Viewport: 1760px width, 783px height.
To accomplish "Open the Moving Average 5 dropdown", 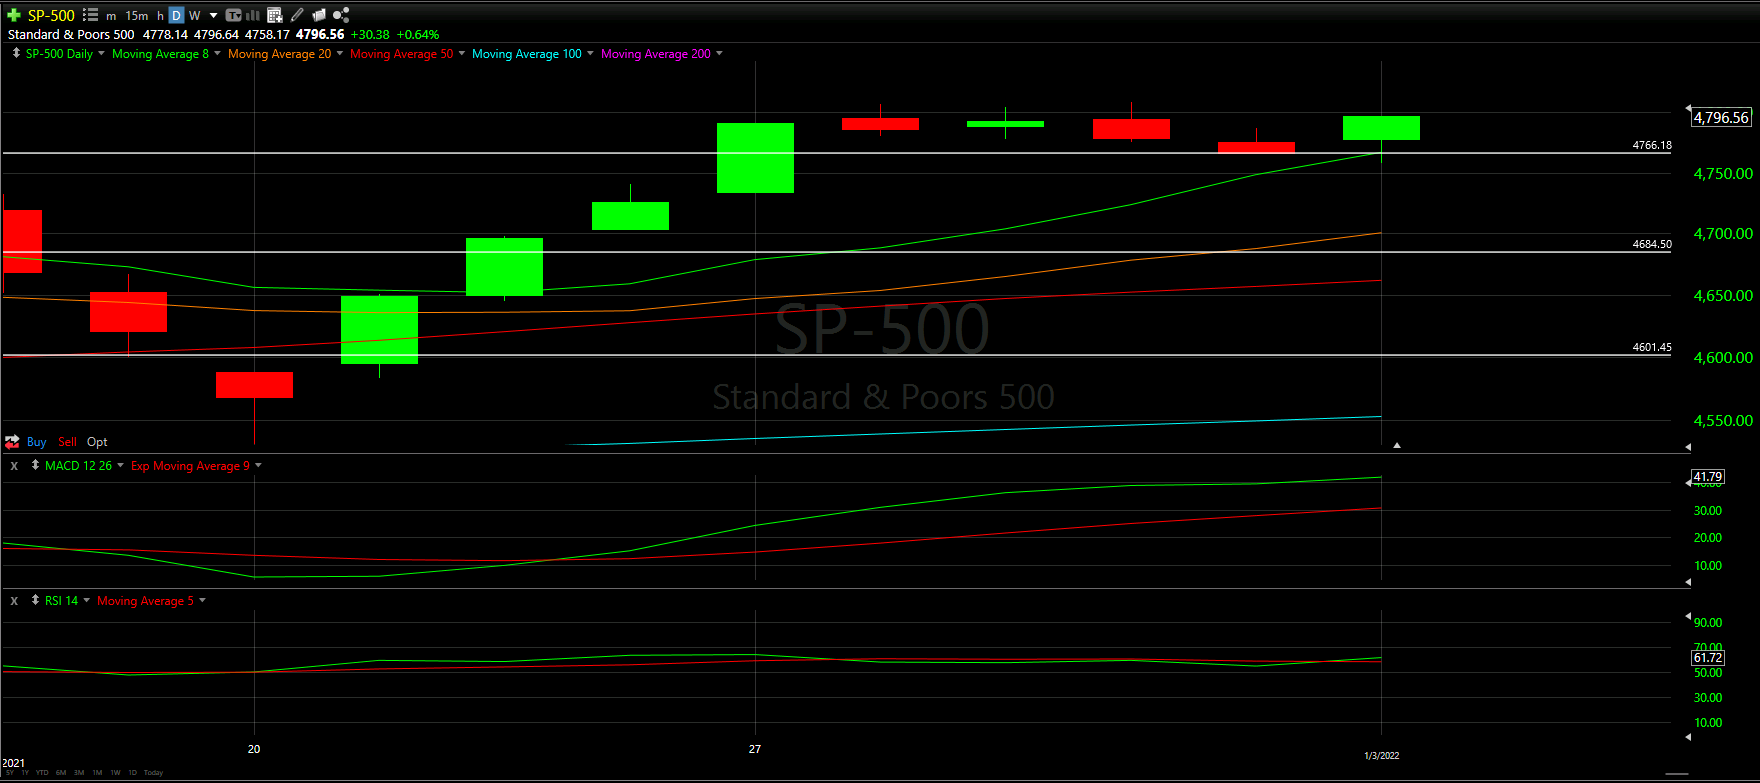I will (x=202, y=601).
